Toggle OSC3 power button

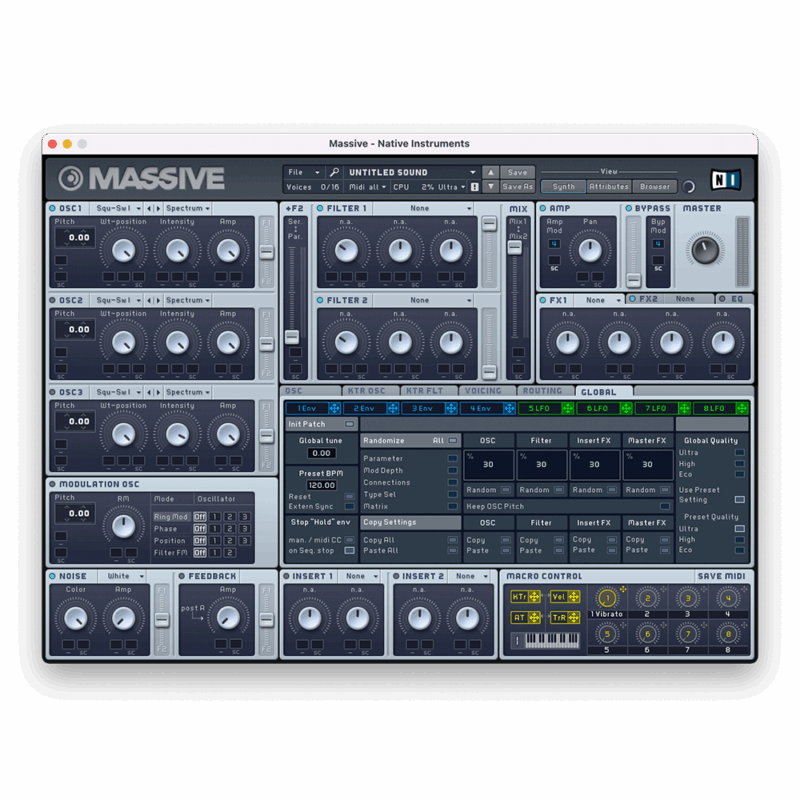pyautogui.click(x=53, y=392)
